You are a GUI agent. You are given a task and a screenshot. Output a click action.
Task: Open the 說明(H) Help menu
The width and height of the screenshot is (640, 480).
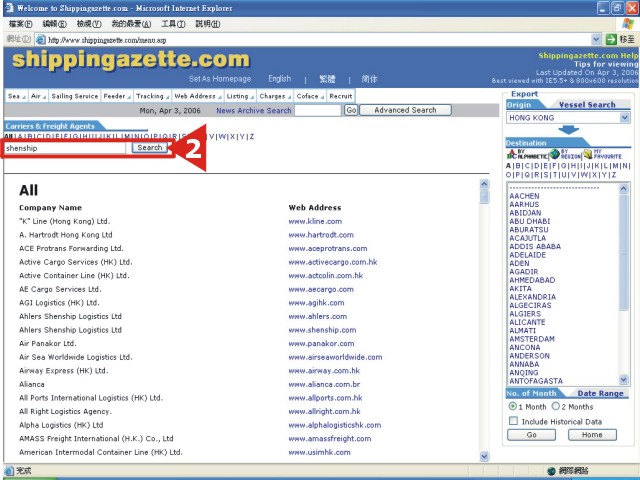point(208,24)
